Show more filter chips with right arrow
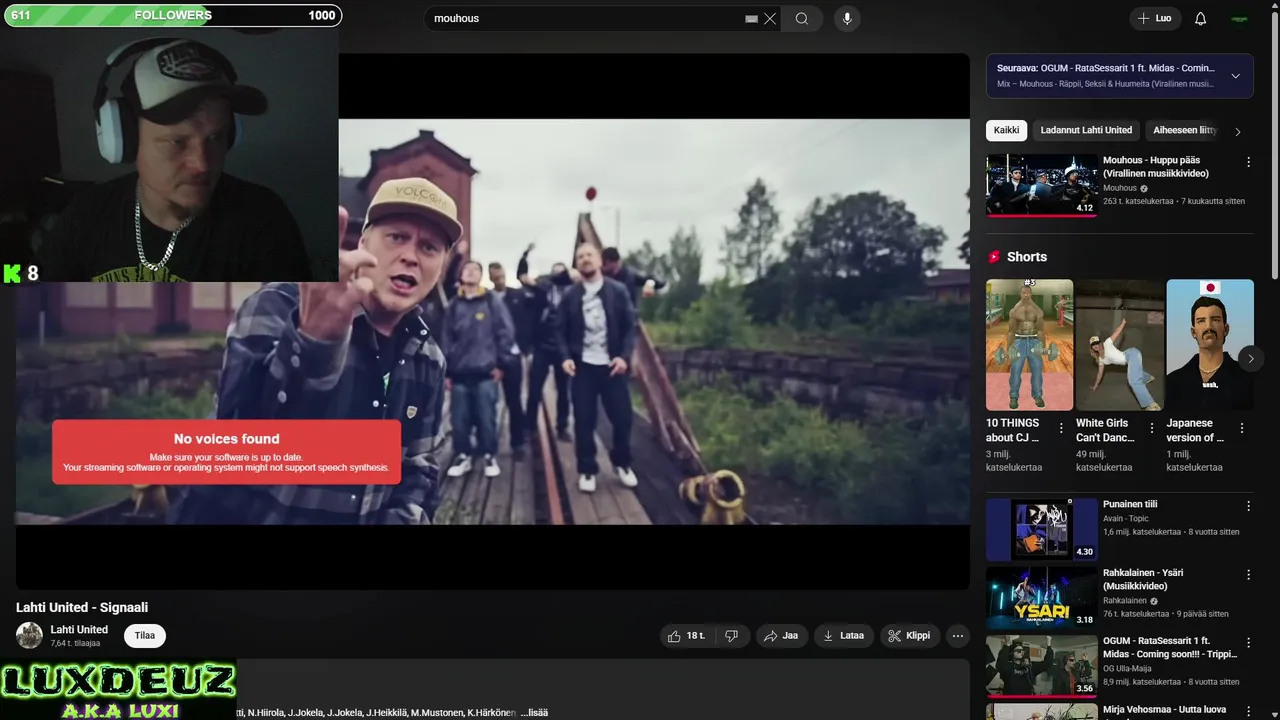This screenshot has height=720, width=1280. pyautogui.click(x=1238, y=131)
